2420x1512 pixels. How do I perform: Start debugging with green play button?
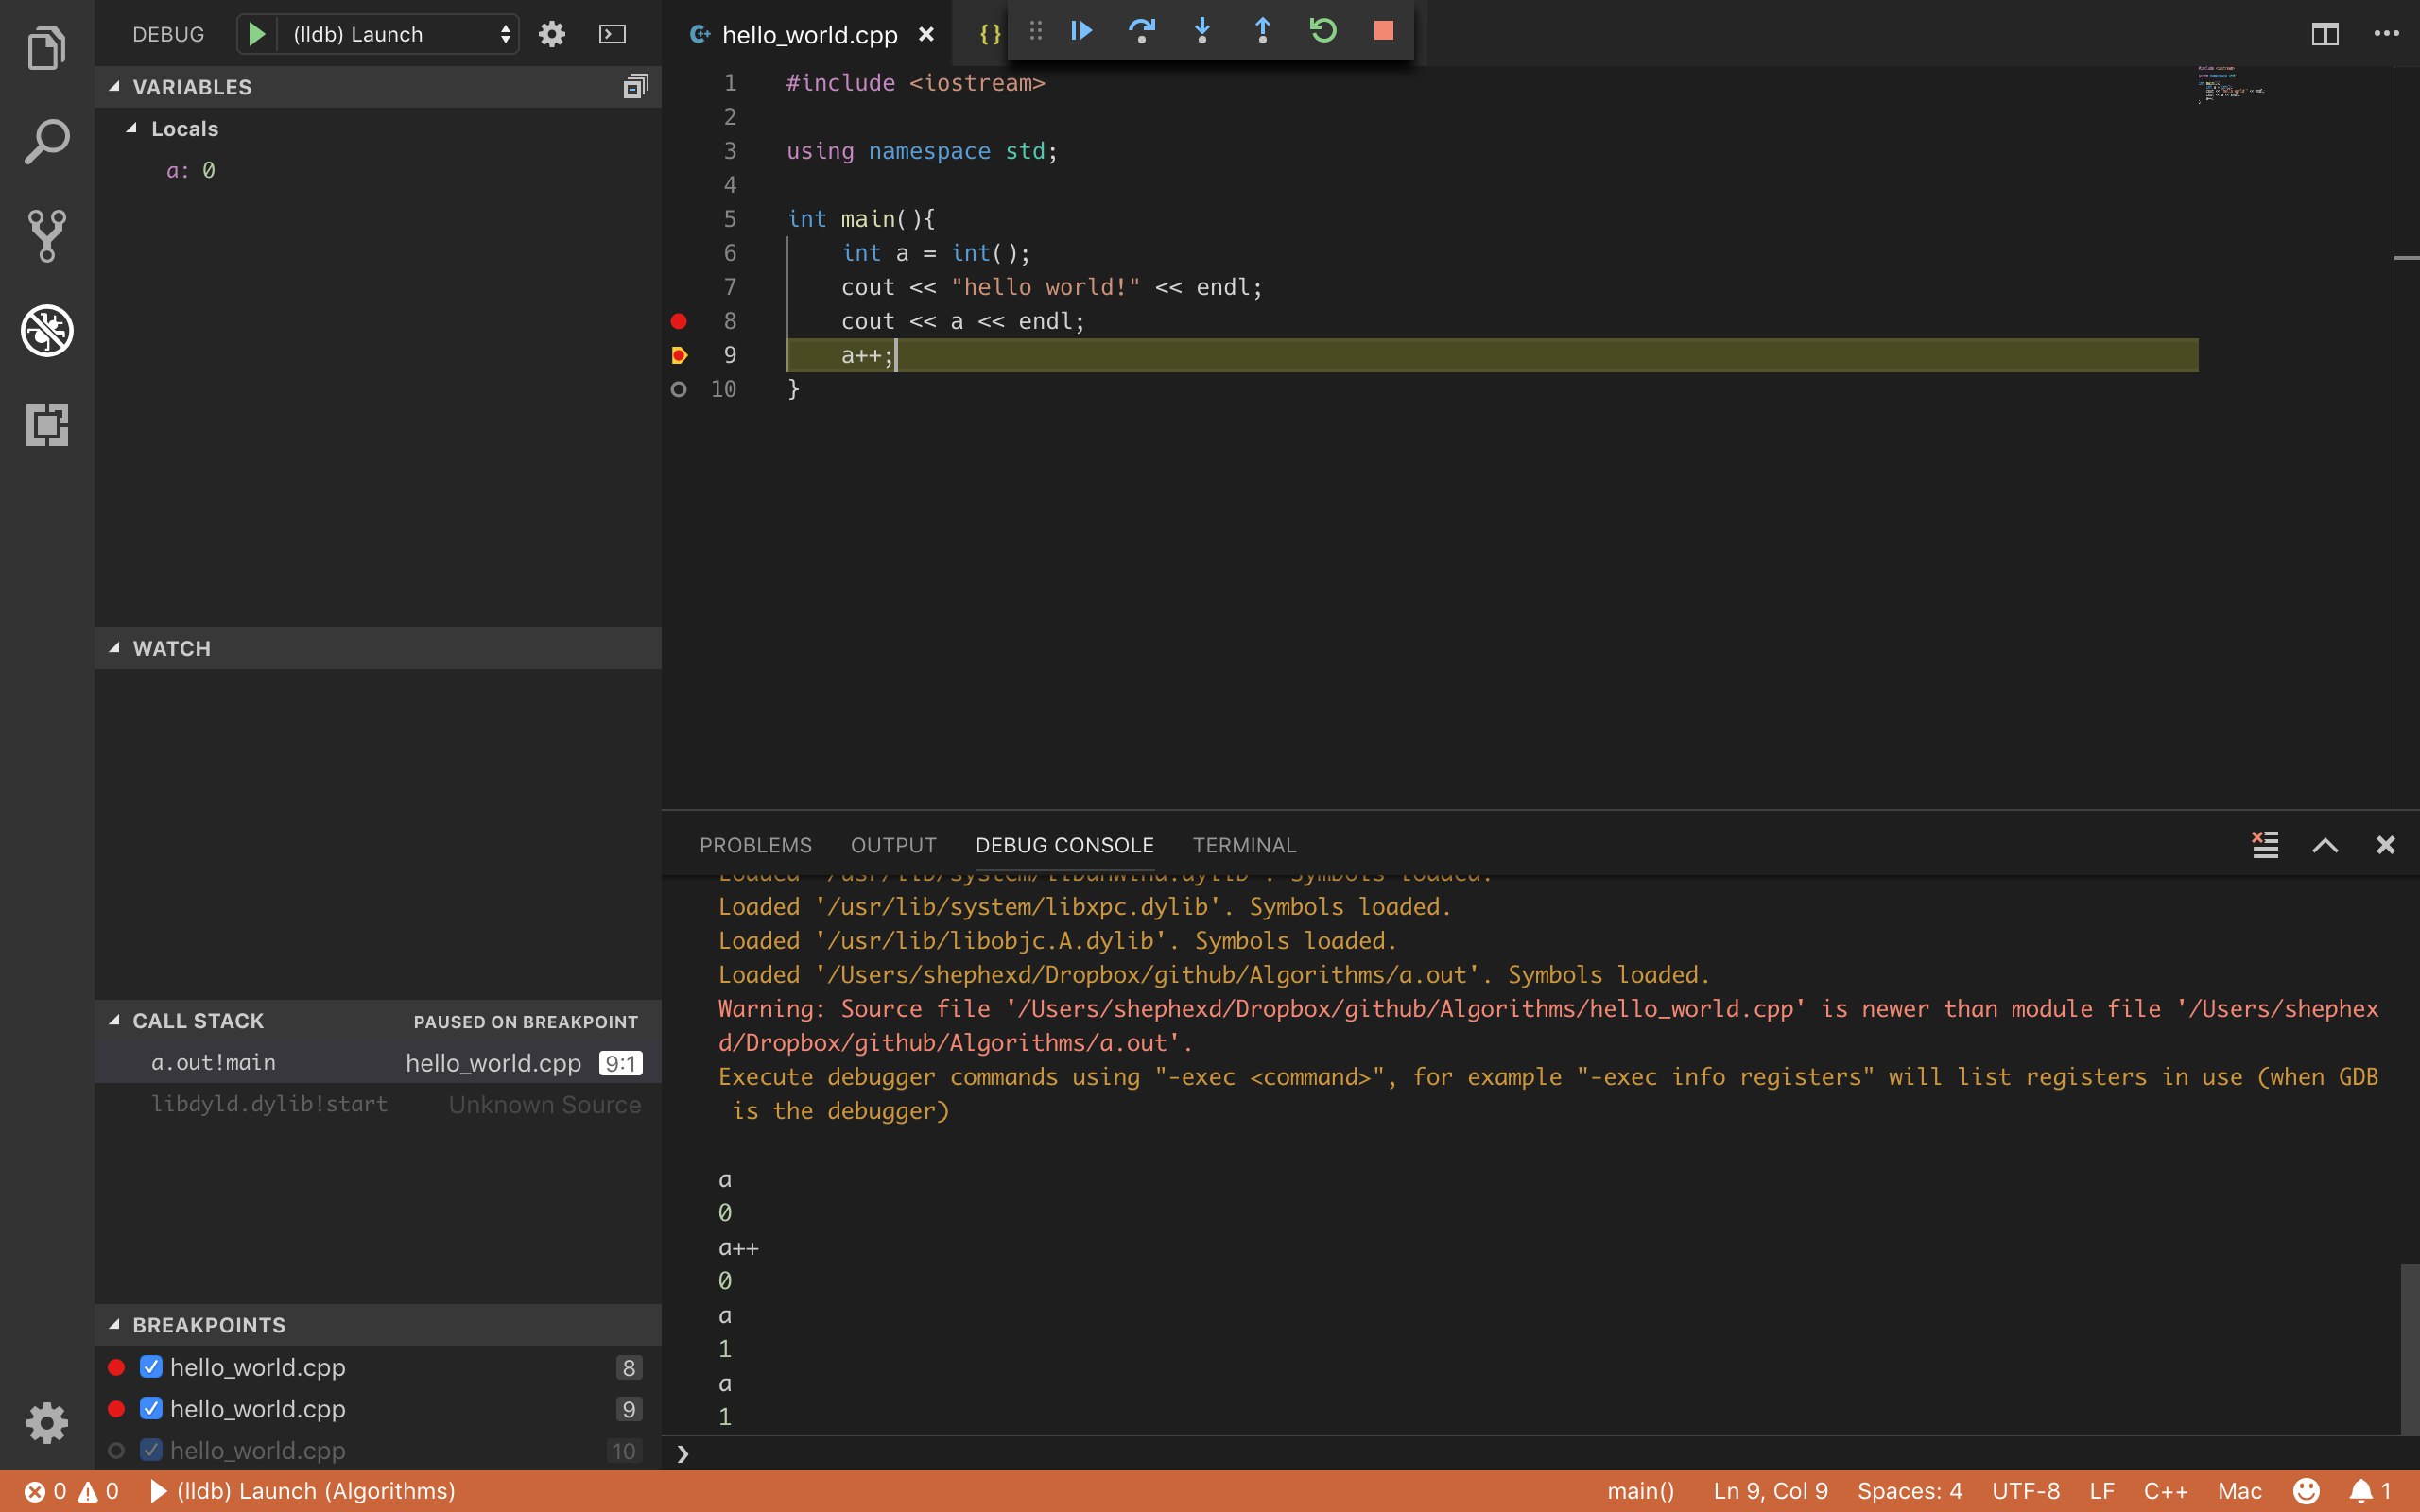pos(256,34)
